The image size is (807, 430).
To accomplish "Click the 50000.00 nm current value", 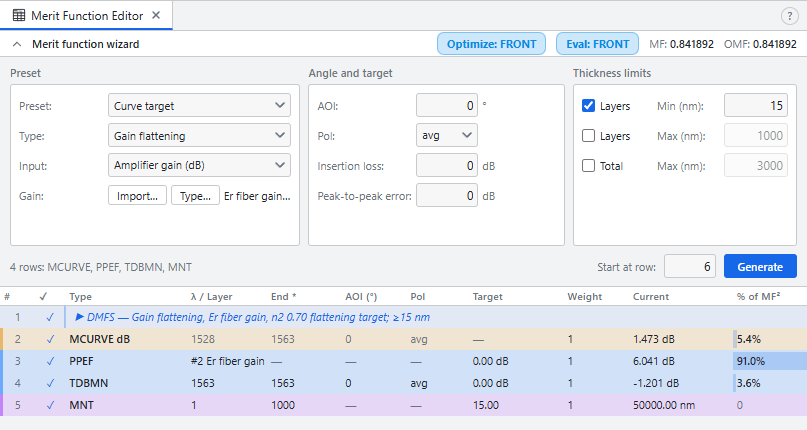I will coord(664,405).
